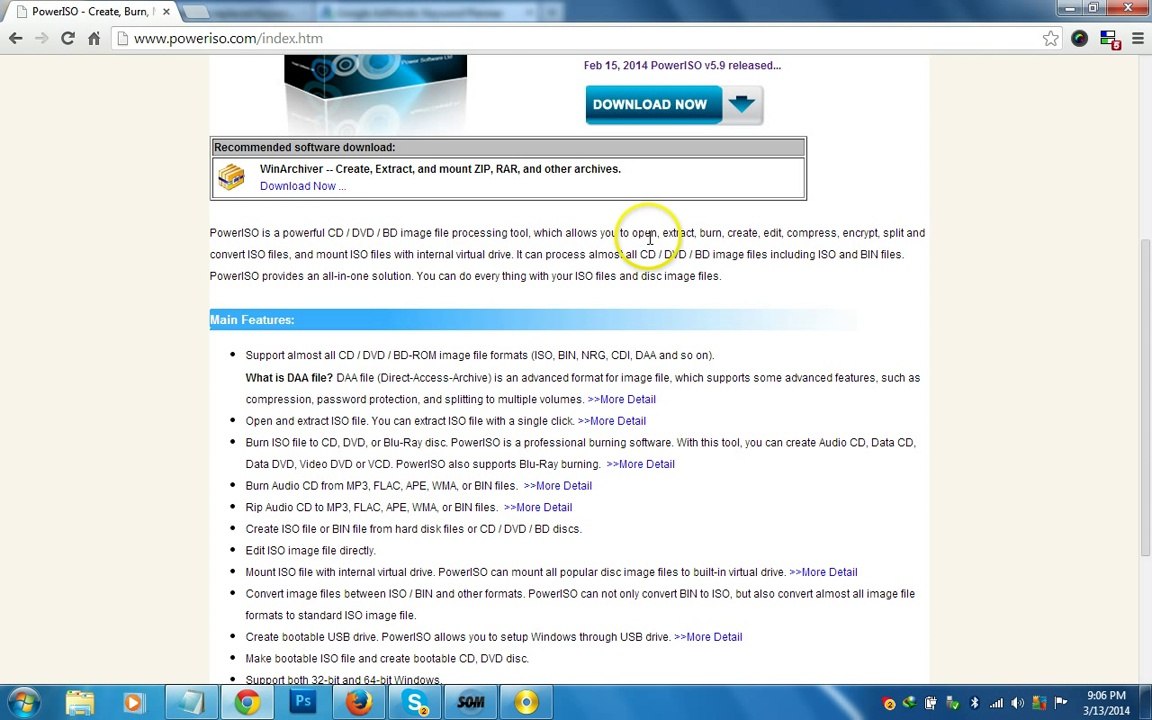Click the colorful squares tray icon
Viewport: 1152px width, 720px height.
click(x=1039, y=703)
